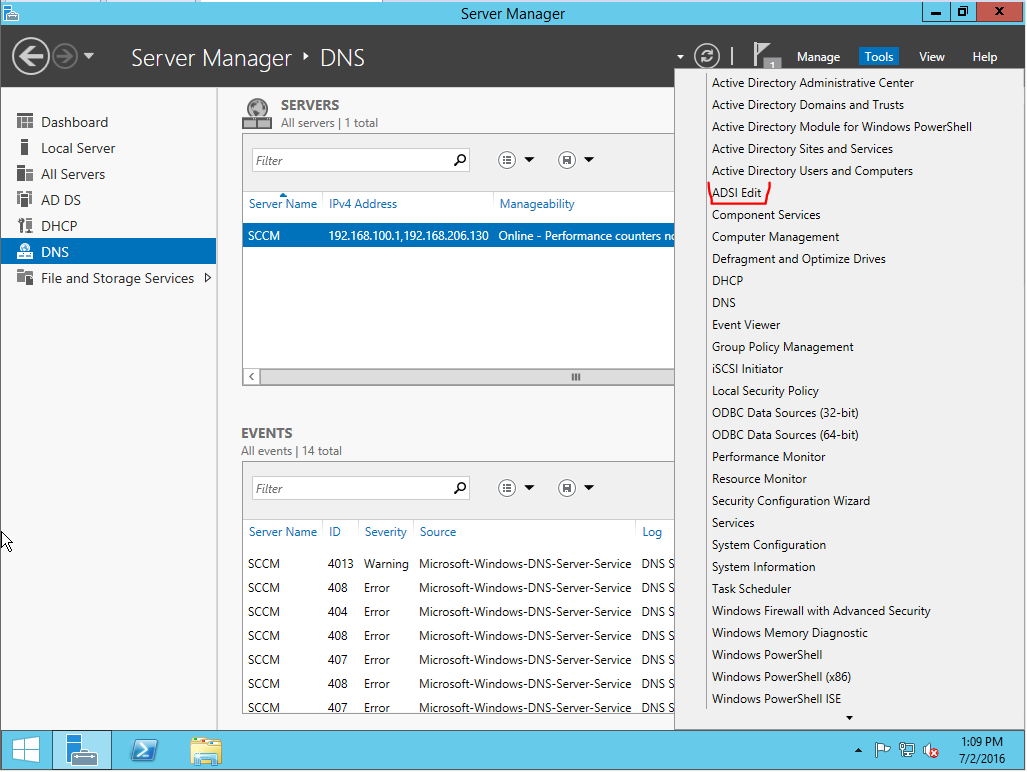Screen dimensions: 1027x772
Task: Expand Events saved queries dropdown arrow
Action: (589, 488)
